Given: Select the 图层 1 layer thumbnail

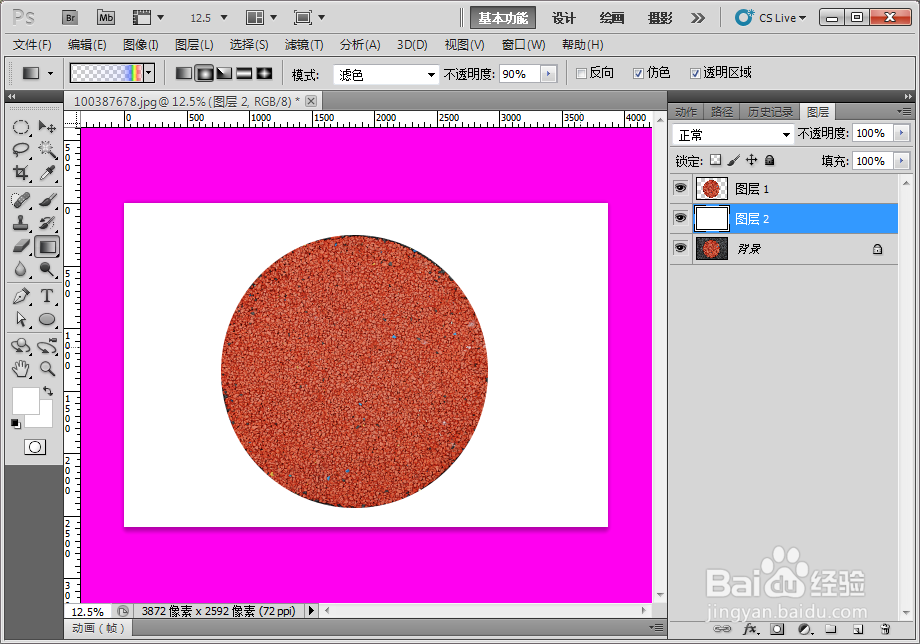Looking at the screenshot, I should pyautogui.click(x=712, y=188).
